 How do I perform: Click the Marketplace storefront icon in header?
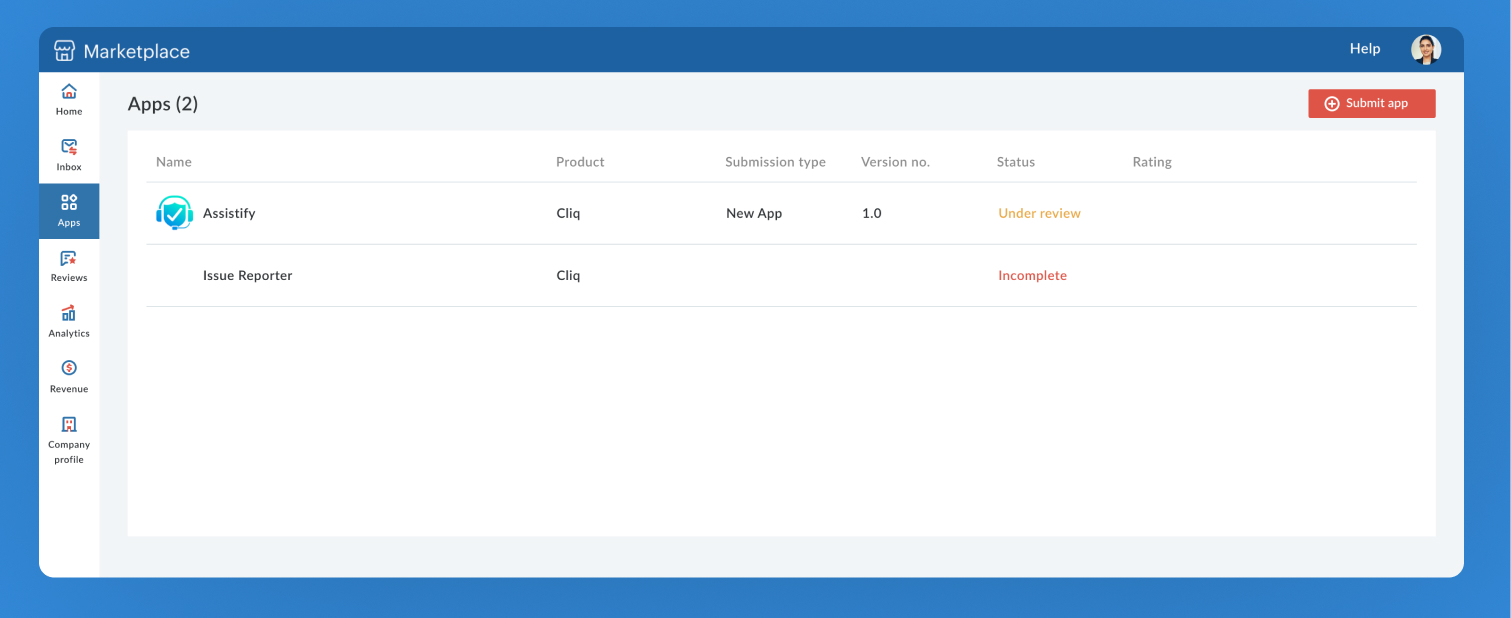[63, 48]
